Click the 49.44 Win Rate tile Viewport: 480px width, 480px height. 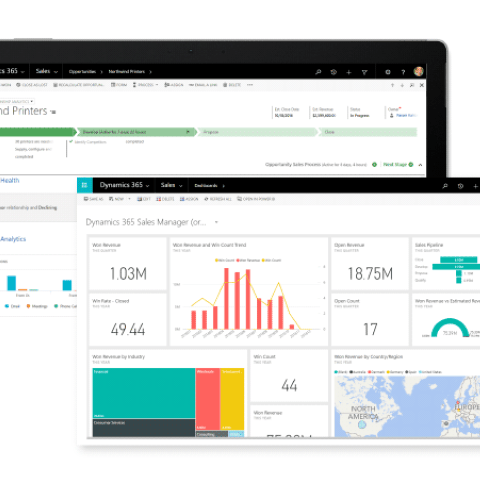(128, 320)
